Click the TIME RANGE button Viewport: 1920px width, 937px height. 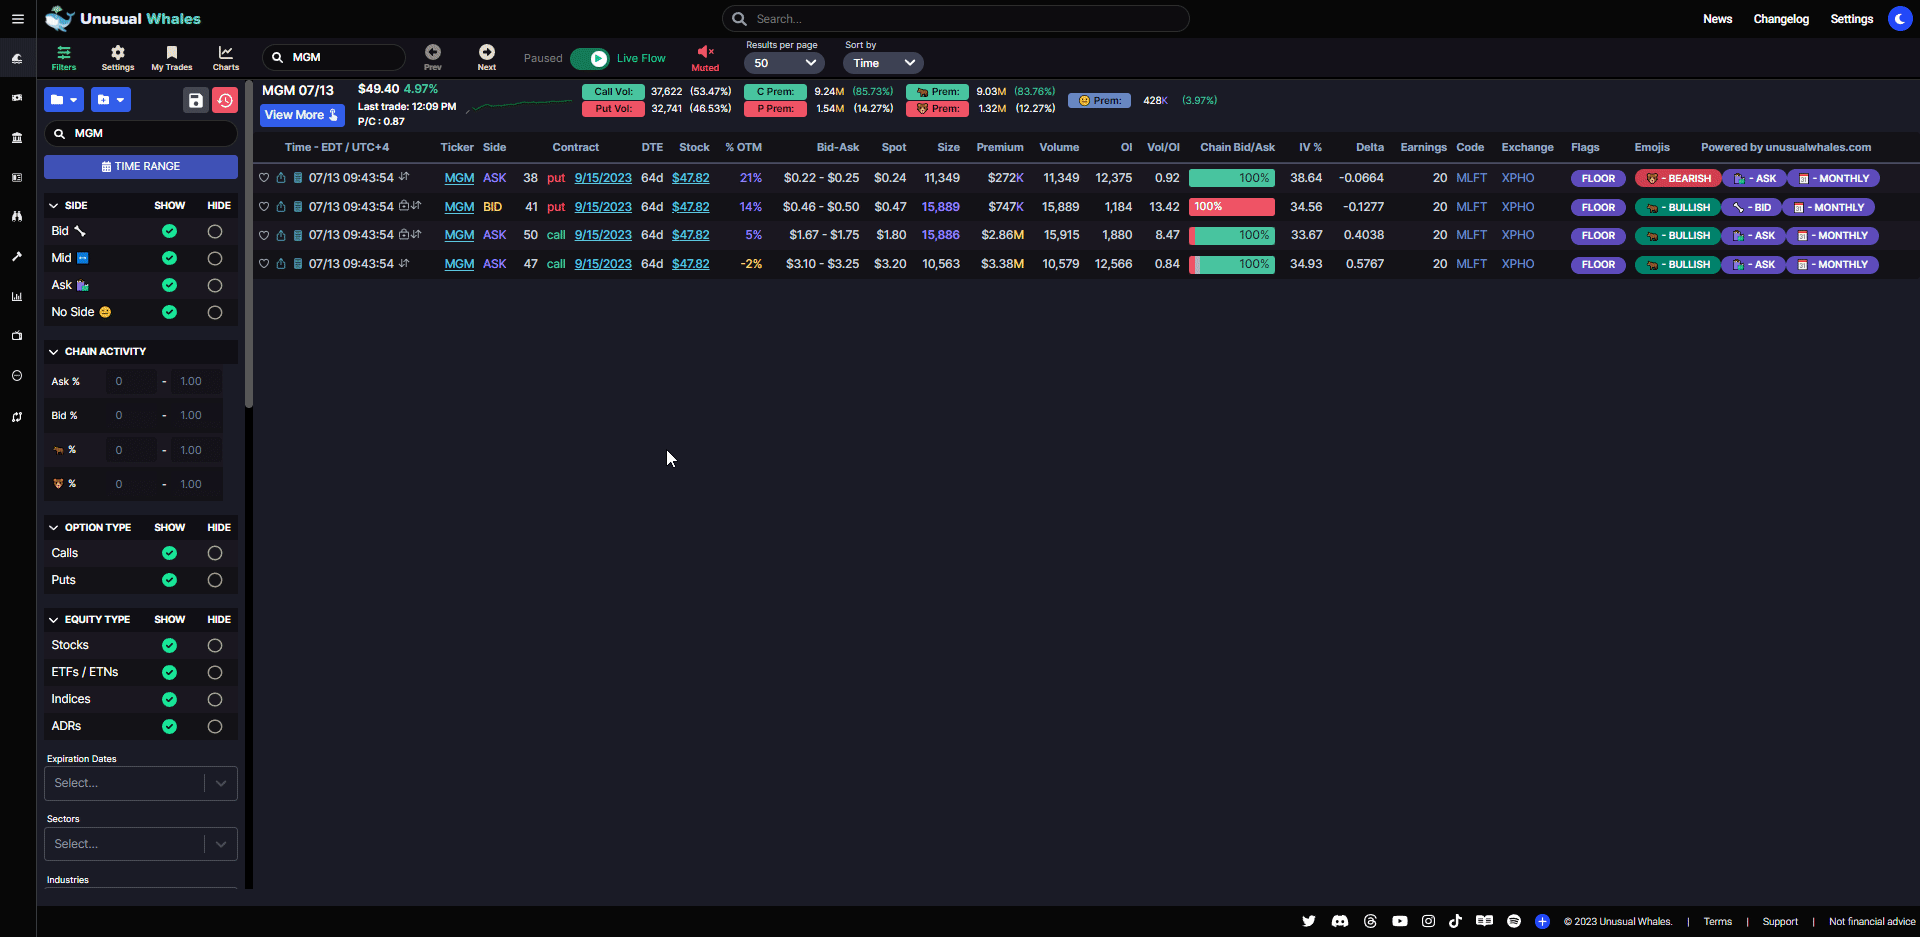tap(141, 166)
